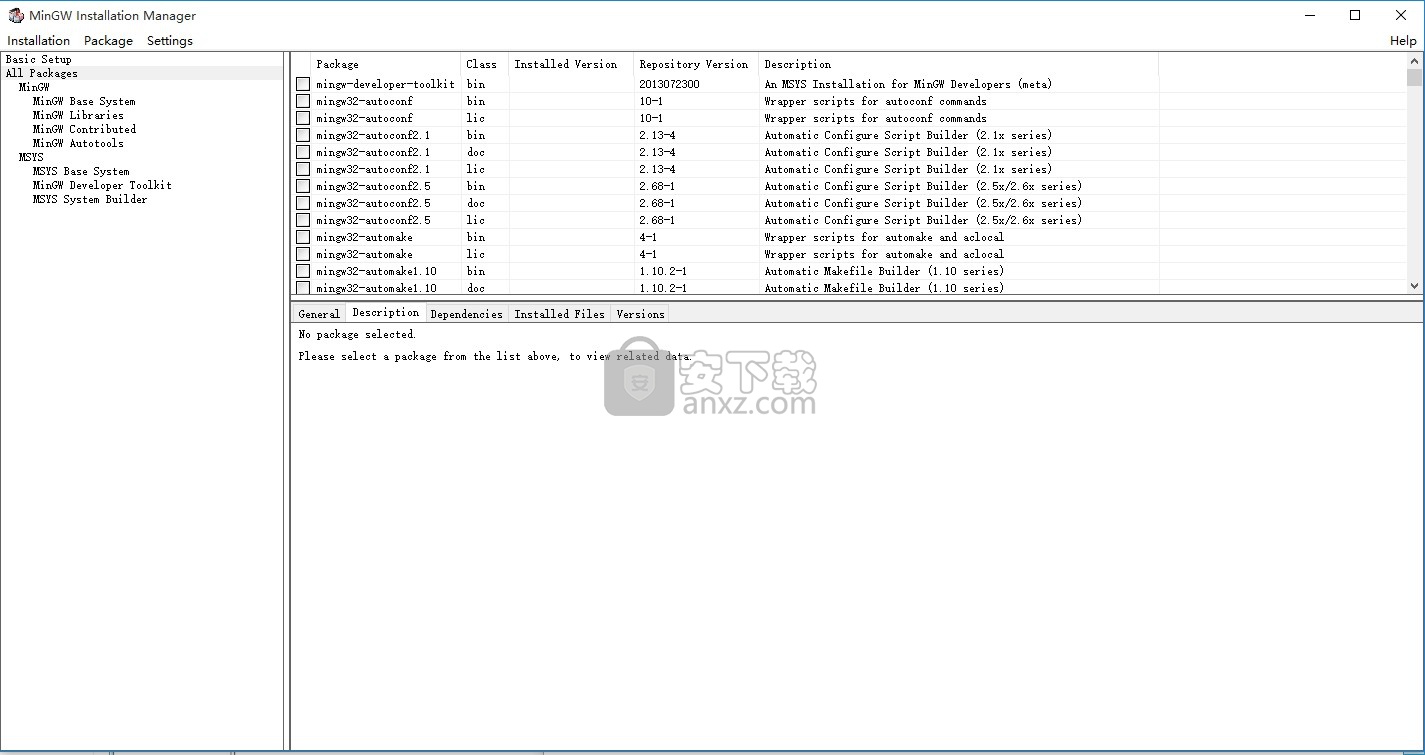Open the Installation menu
The image size is (1425, 755).
[x=38, y=41]
